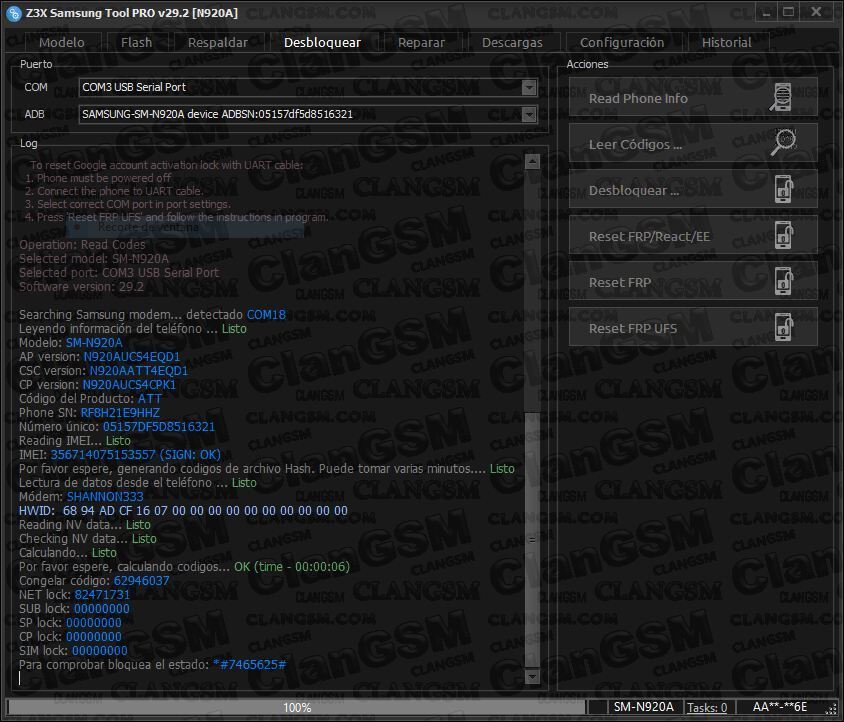Open the Respaldar tab
This screenshot has height=722, width=844.
click(218, 43)
